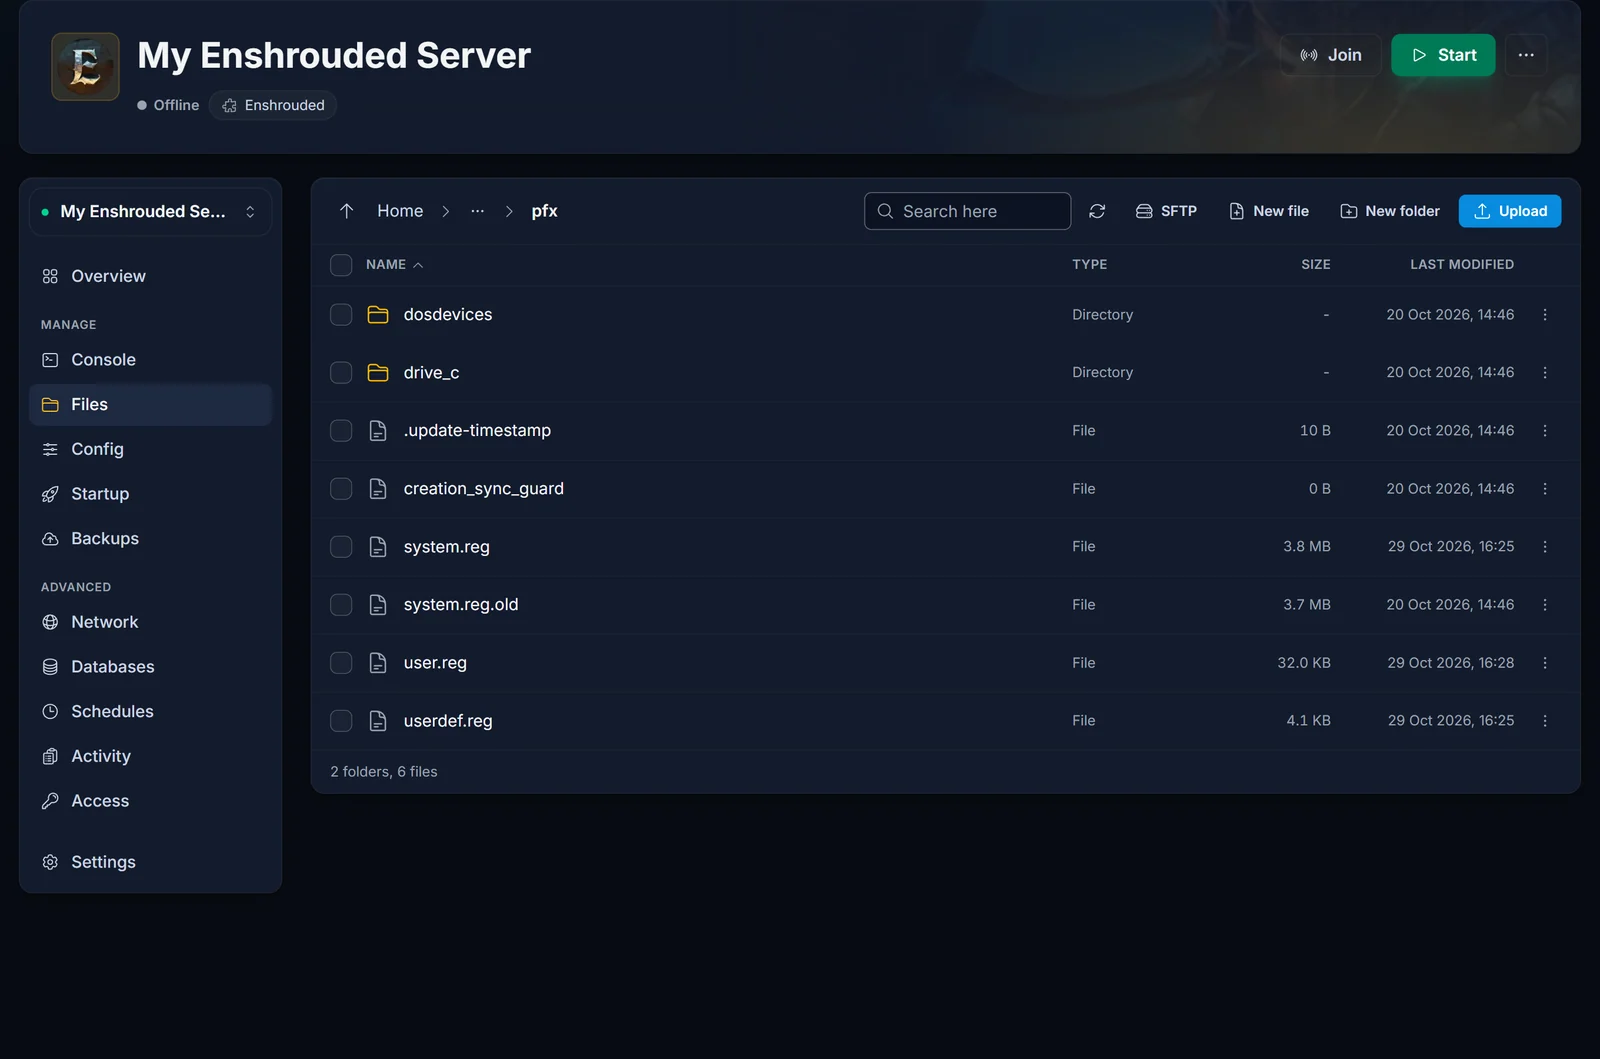Viewport: 1600px width, 1059px height.
Task: Click the Join server button
Action: [1330, 55]
